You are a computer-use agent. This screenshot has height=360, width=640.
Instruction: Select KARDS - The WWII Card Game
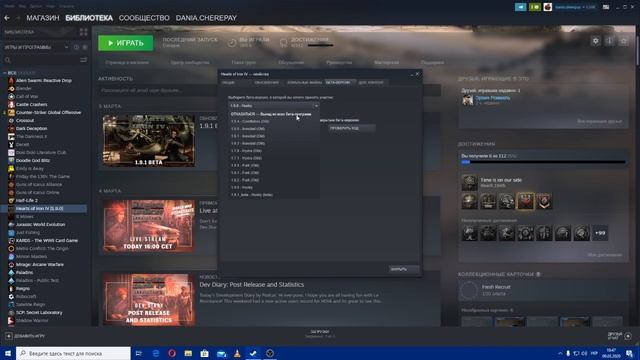[47, 240]
